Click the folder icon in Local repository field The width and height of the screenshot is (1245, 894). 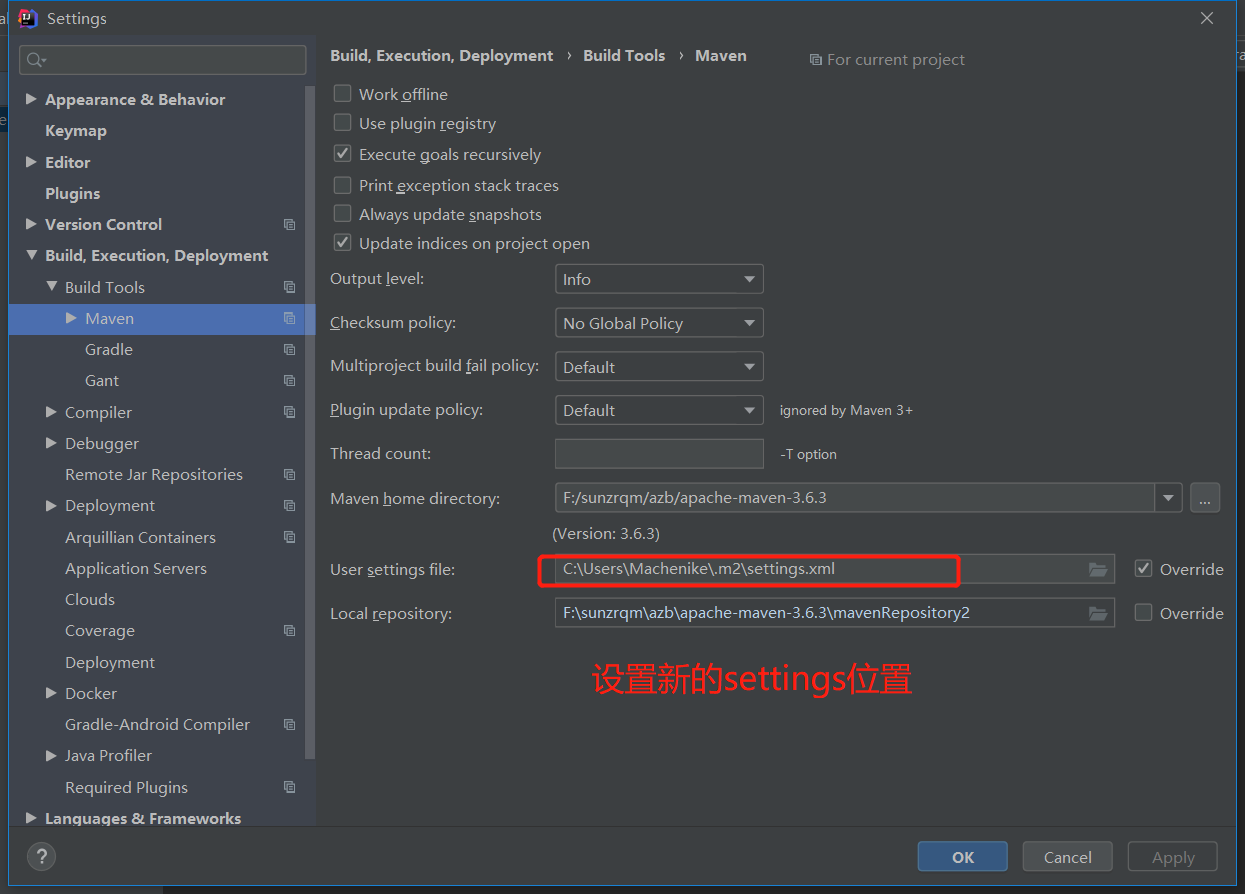[x=1098, y=613]
